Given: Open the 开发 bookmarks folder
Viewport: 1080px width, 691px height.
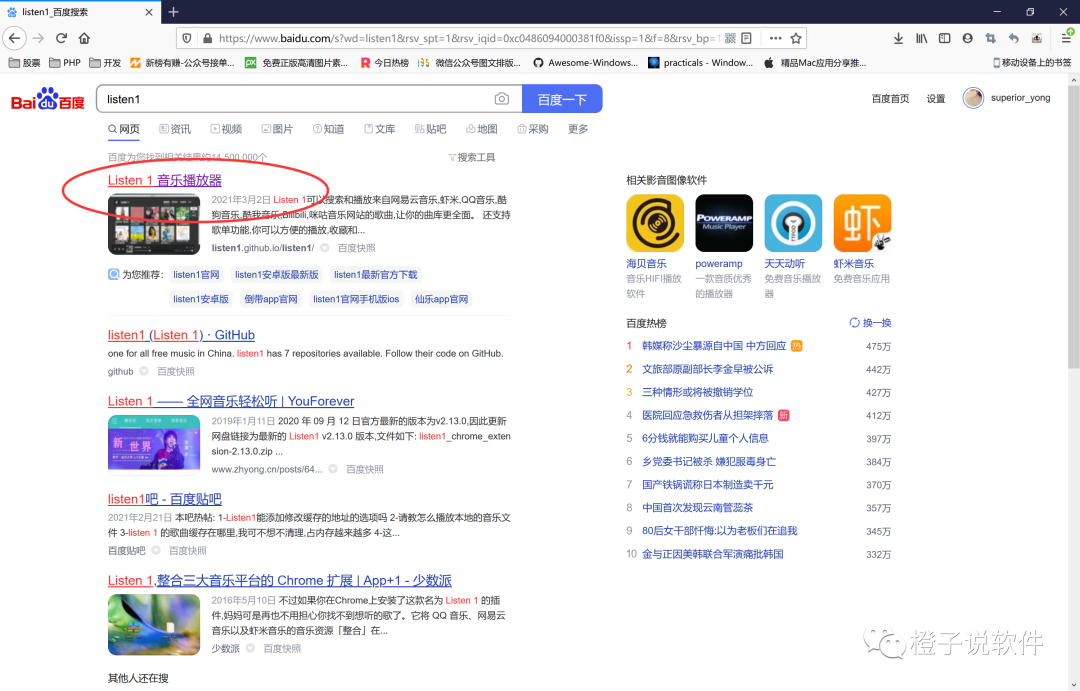Looking at the screenshot, I should [105, 63].
